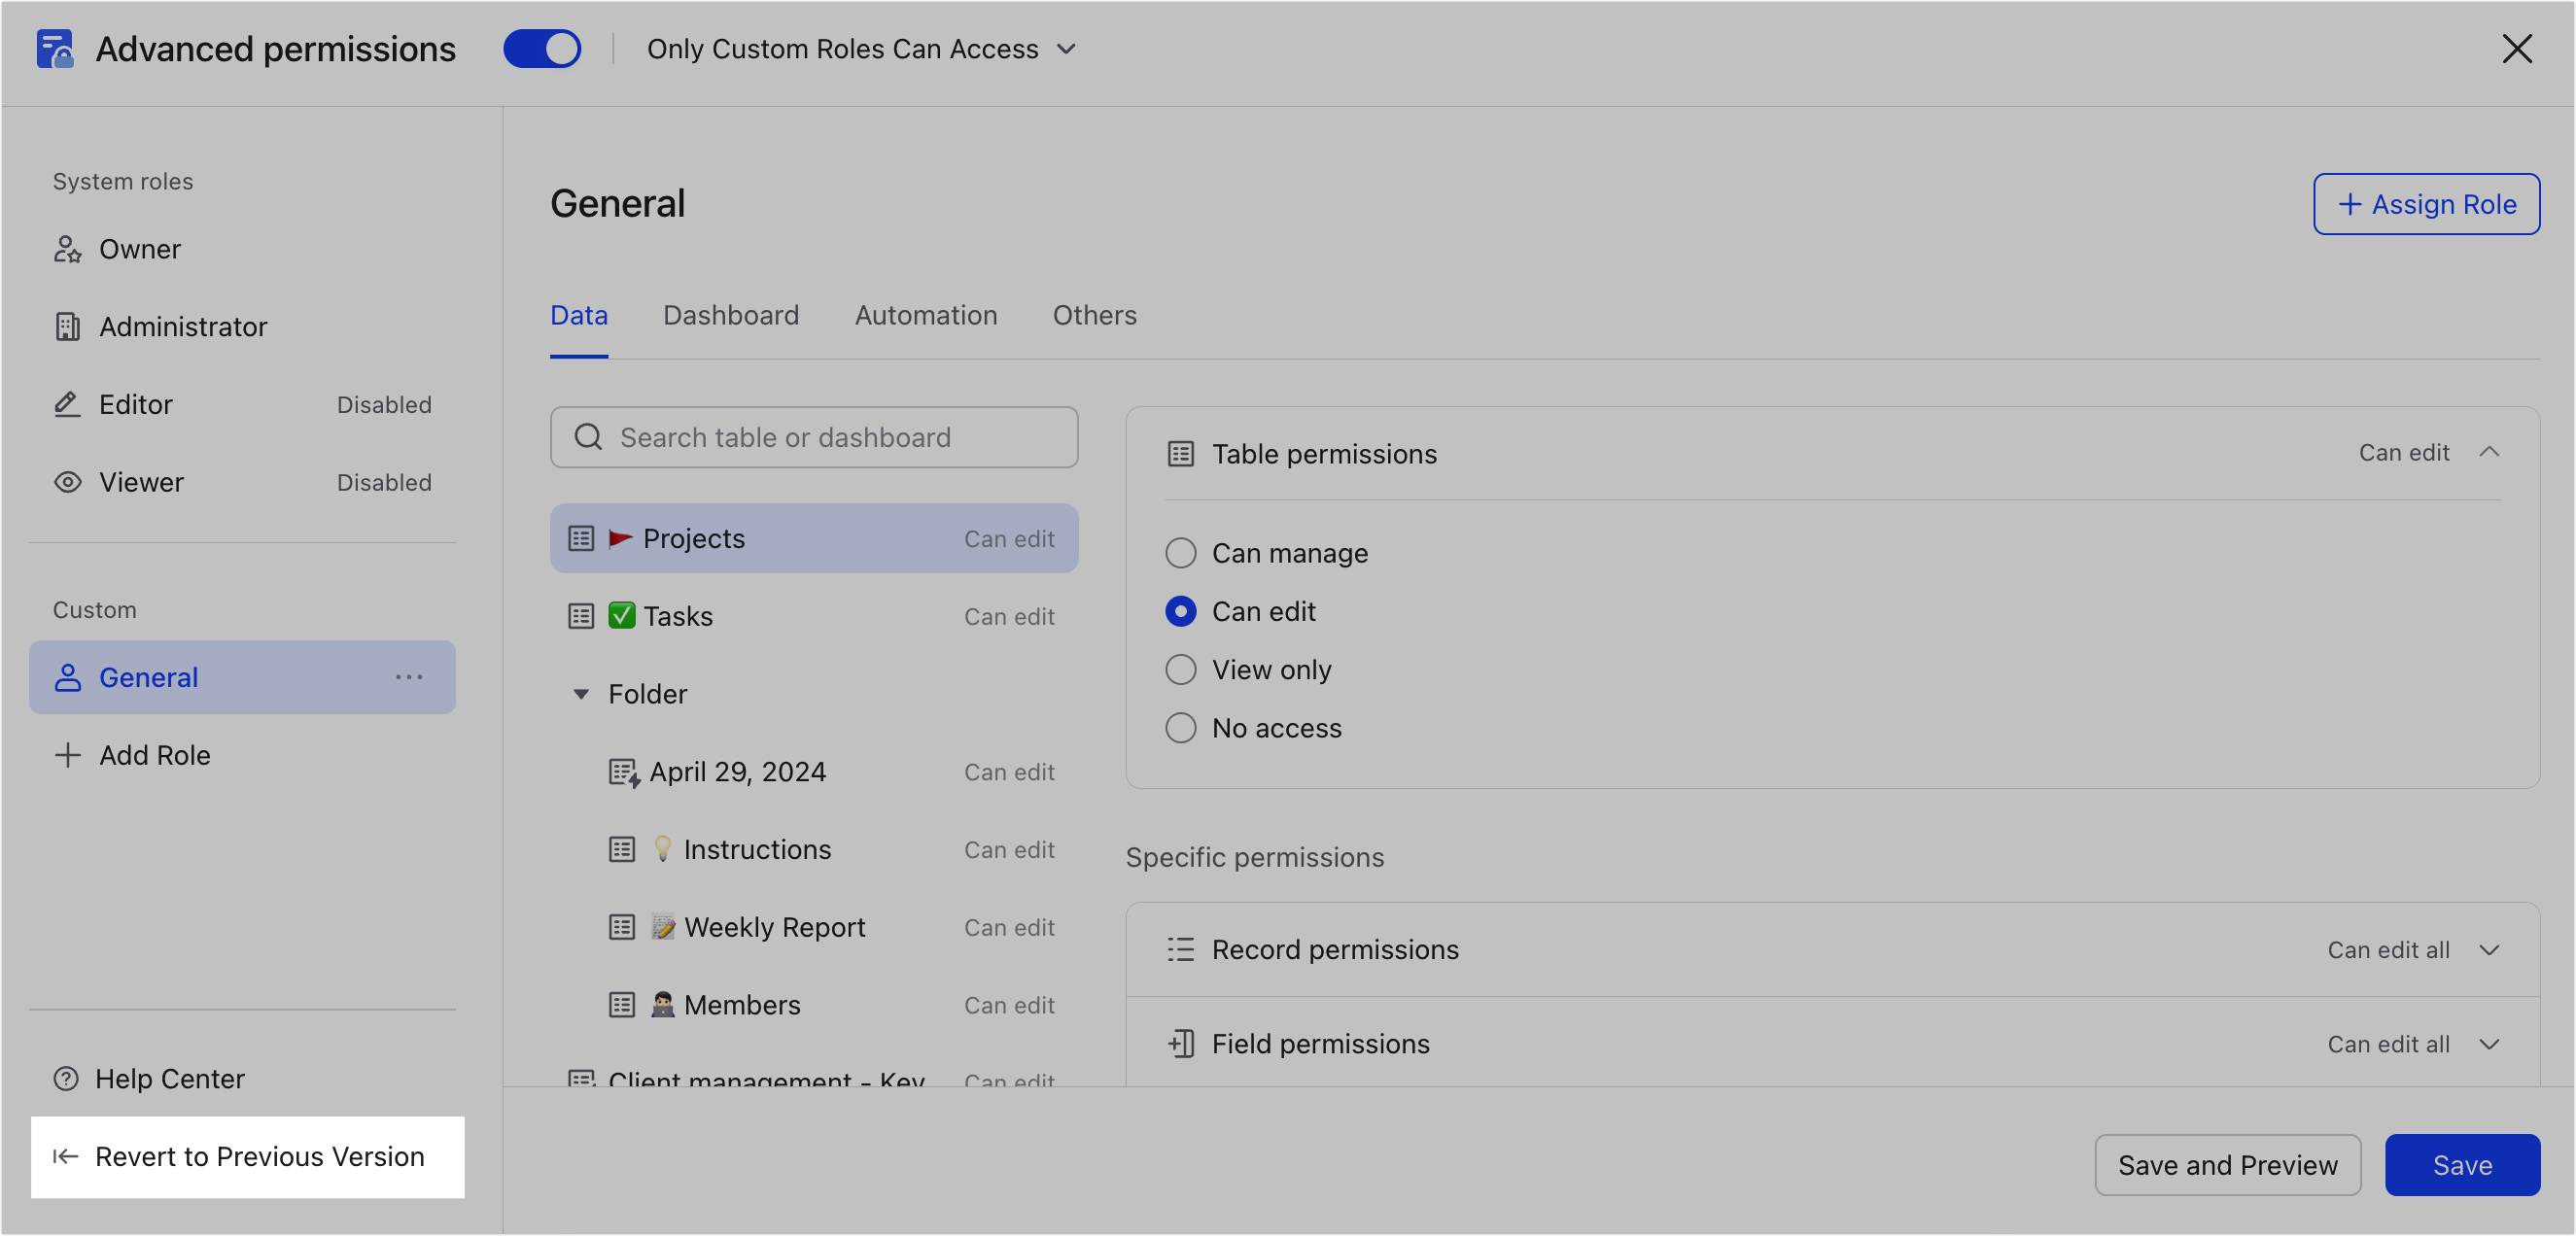This screenshot has width=2576, height=1236.
Task: Click the Editor pencil icon
Action: pyautogui.click(x=67, y=404)
